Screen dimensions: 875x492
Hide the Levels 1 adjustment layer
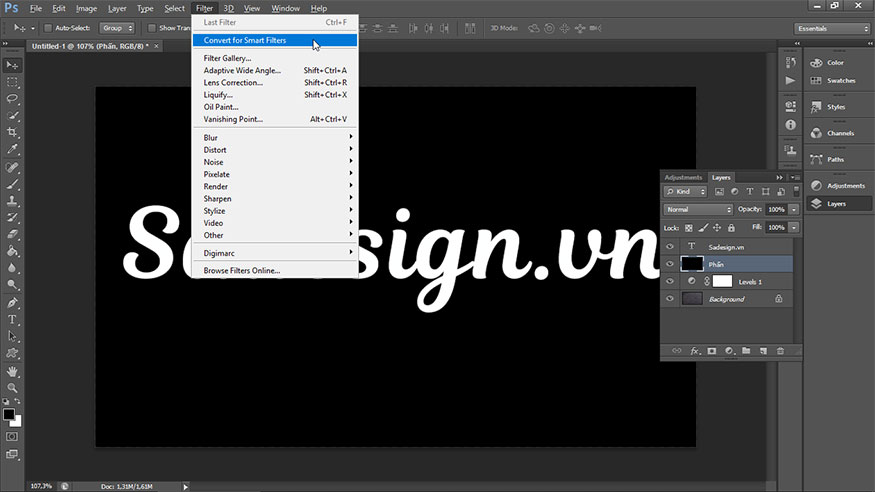tap(670, 282)
